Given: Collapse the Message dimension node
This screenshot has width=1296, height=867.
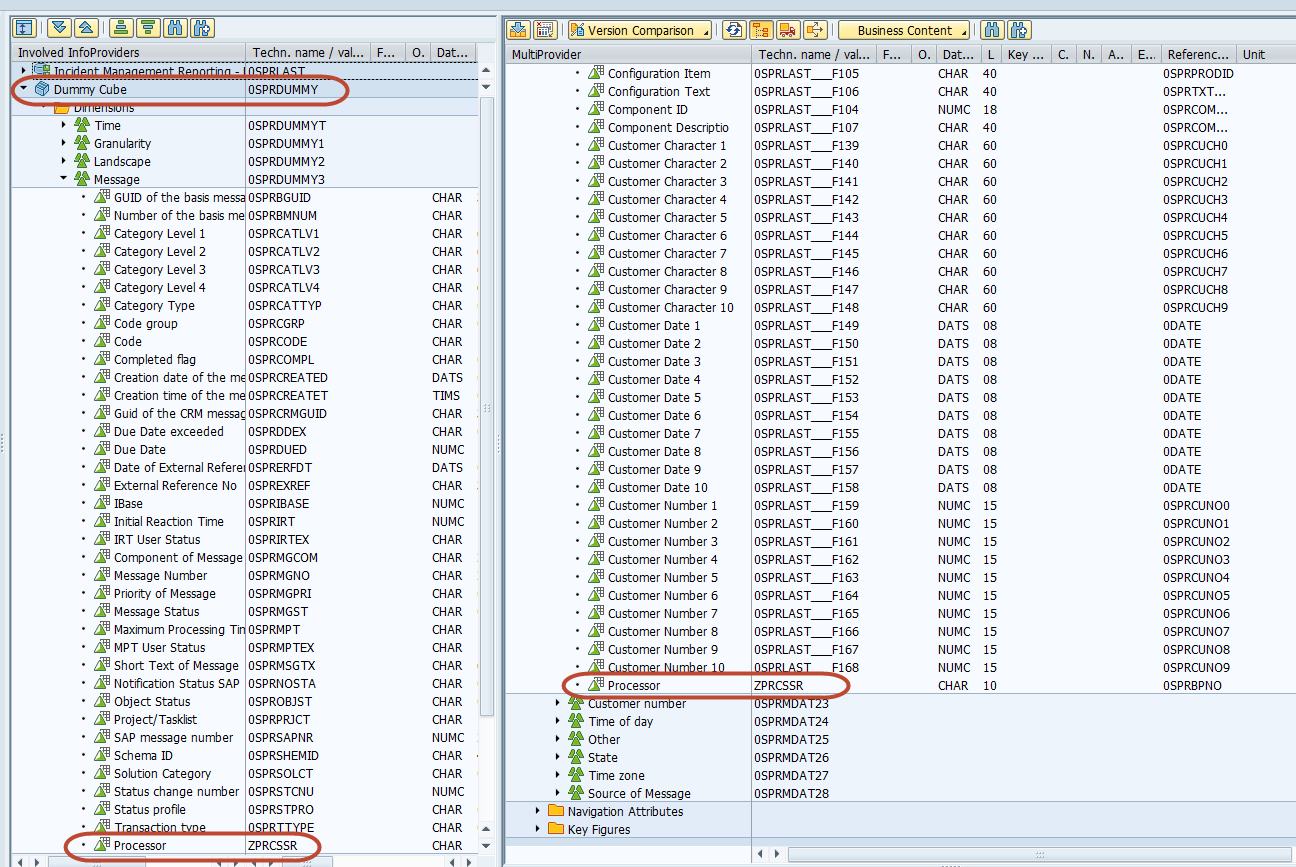Looking at the screenshot, I should coord(64,179).
